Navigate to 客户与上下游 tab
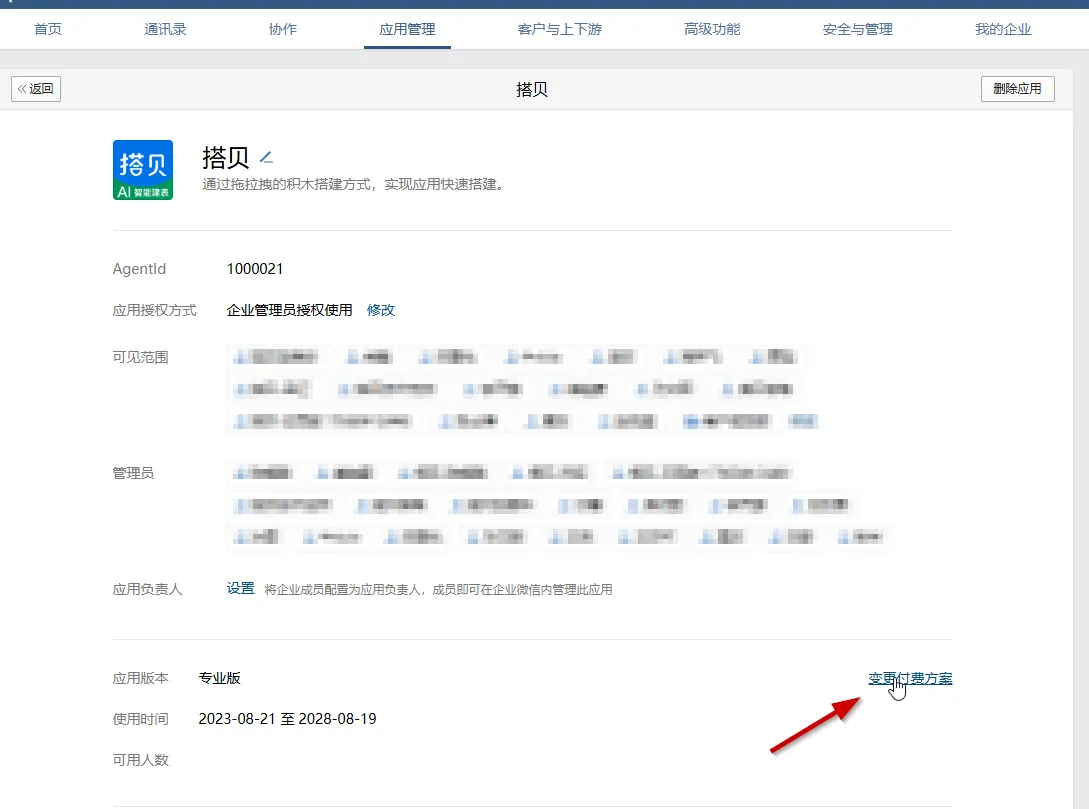 [x=560, y=29]
